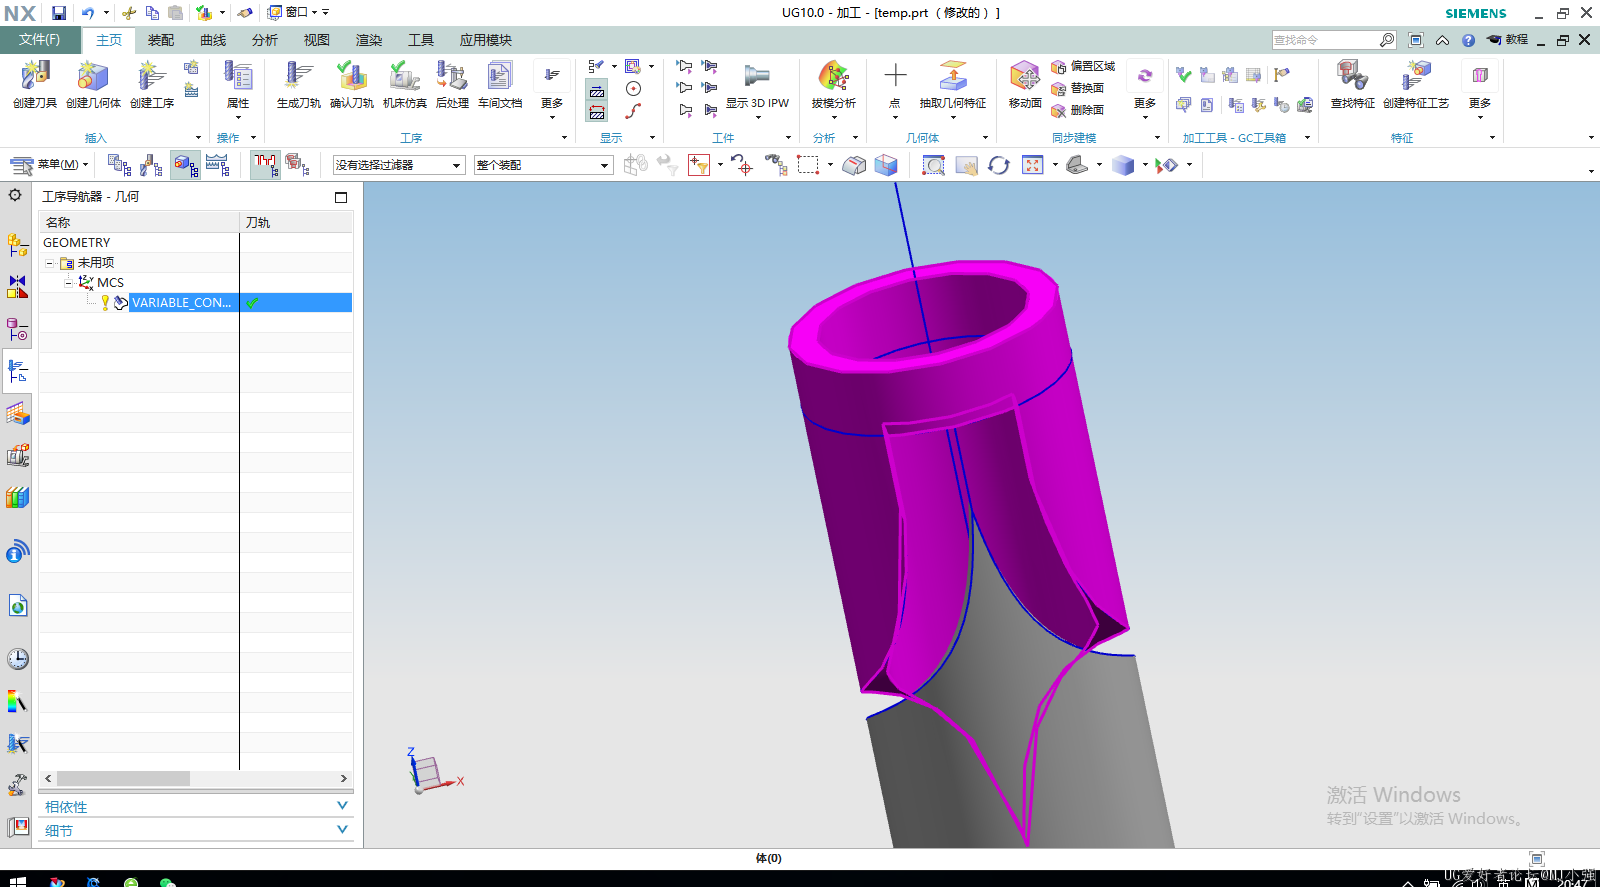
Task: Click the Fit view icon
Action: (x=1033, y=165)
